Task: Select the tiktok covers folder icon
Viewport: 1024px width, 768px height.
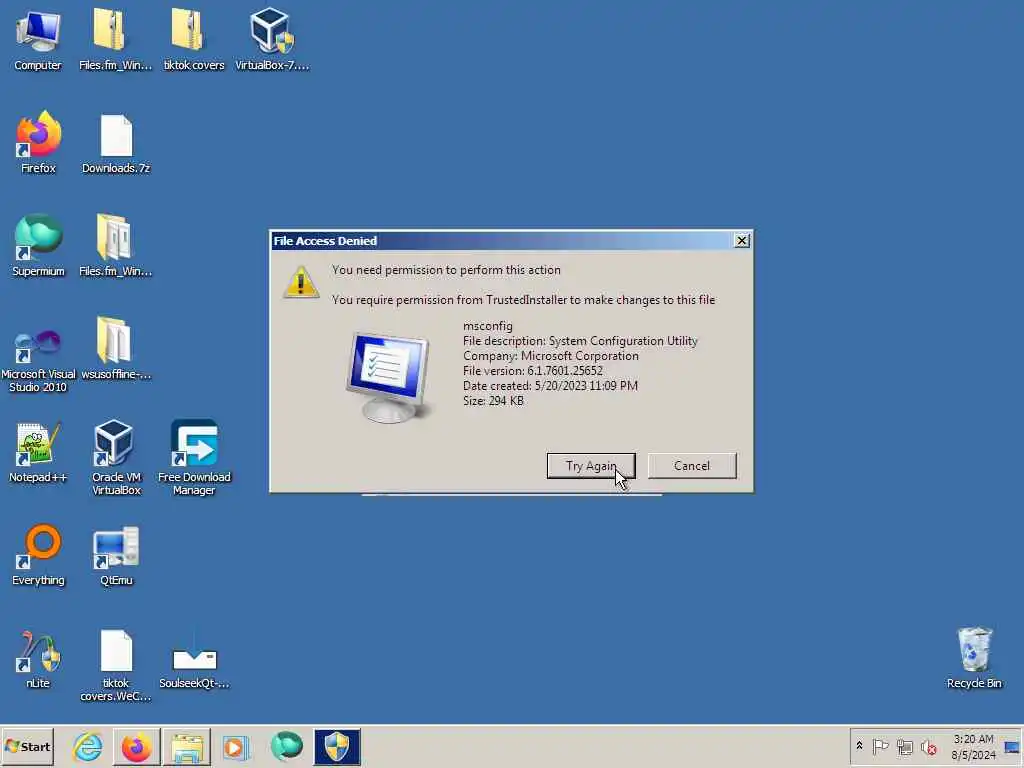Action: 193,38
